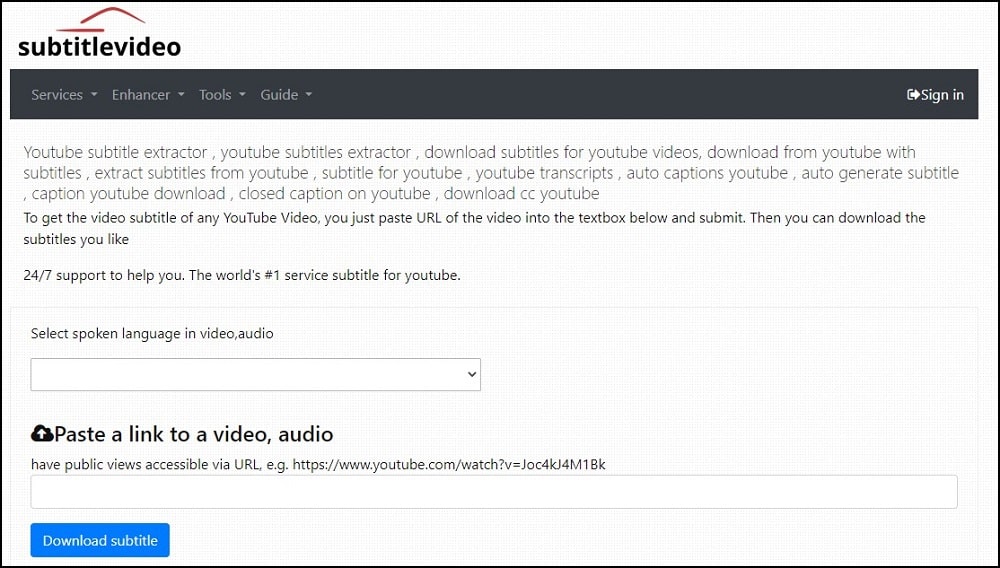The image size is (1000, 568).
Task: Click the example YouTube URL text
Action: [x=449, y=464]
